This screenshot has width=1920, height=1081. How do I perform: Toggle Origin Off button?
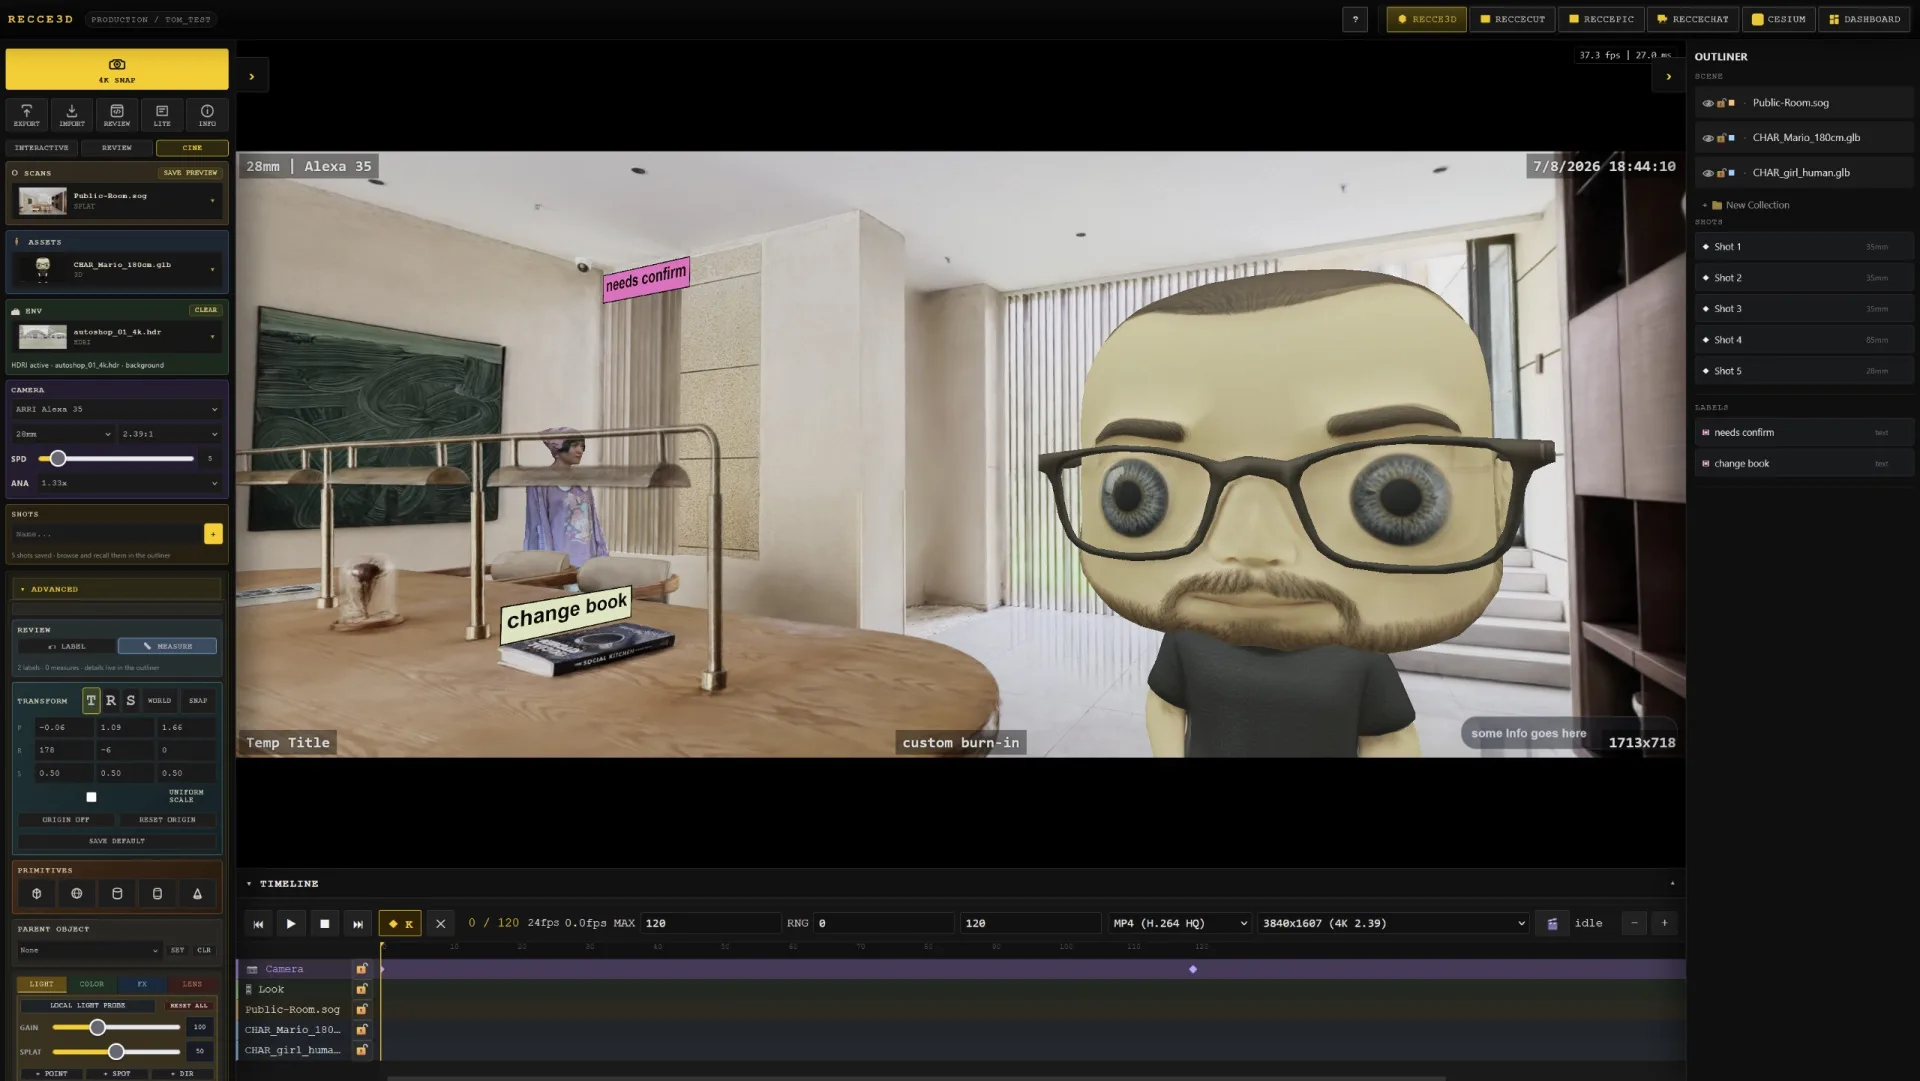pyautogui.click(x=66, y=820)
